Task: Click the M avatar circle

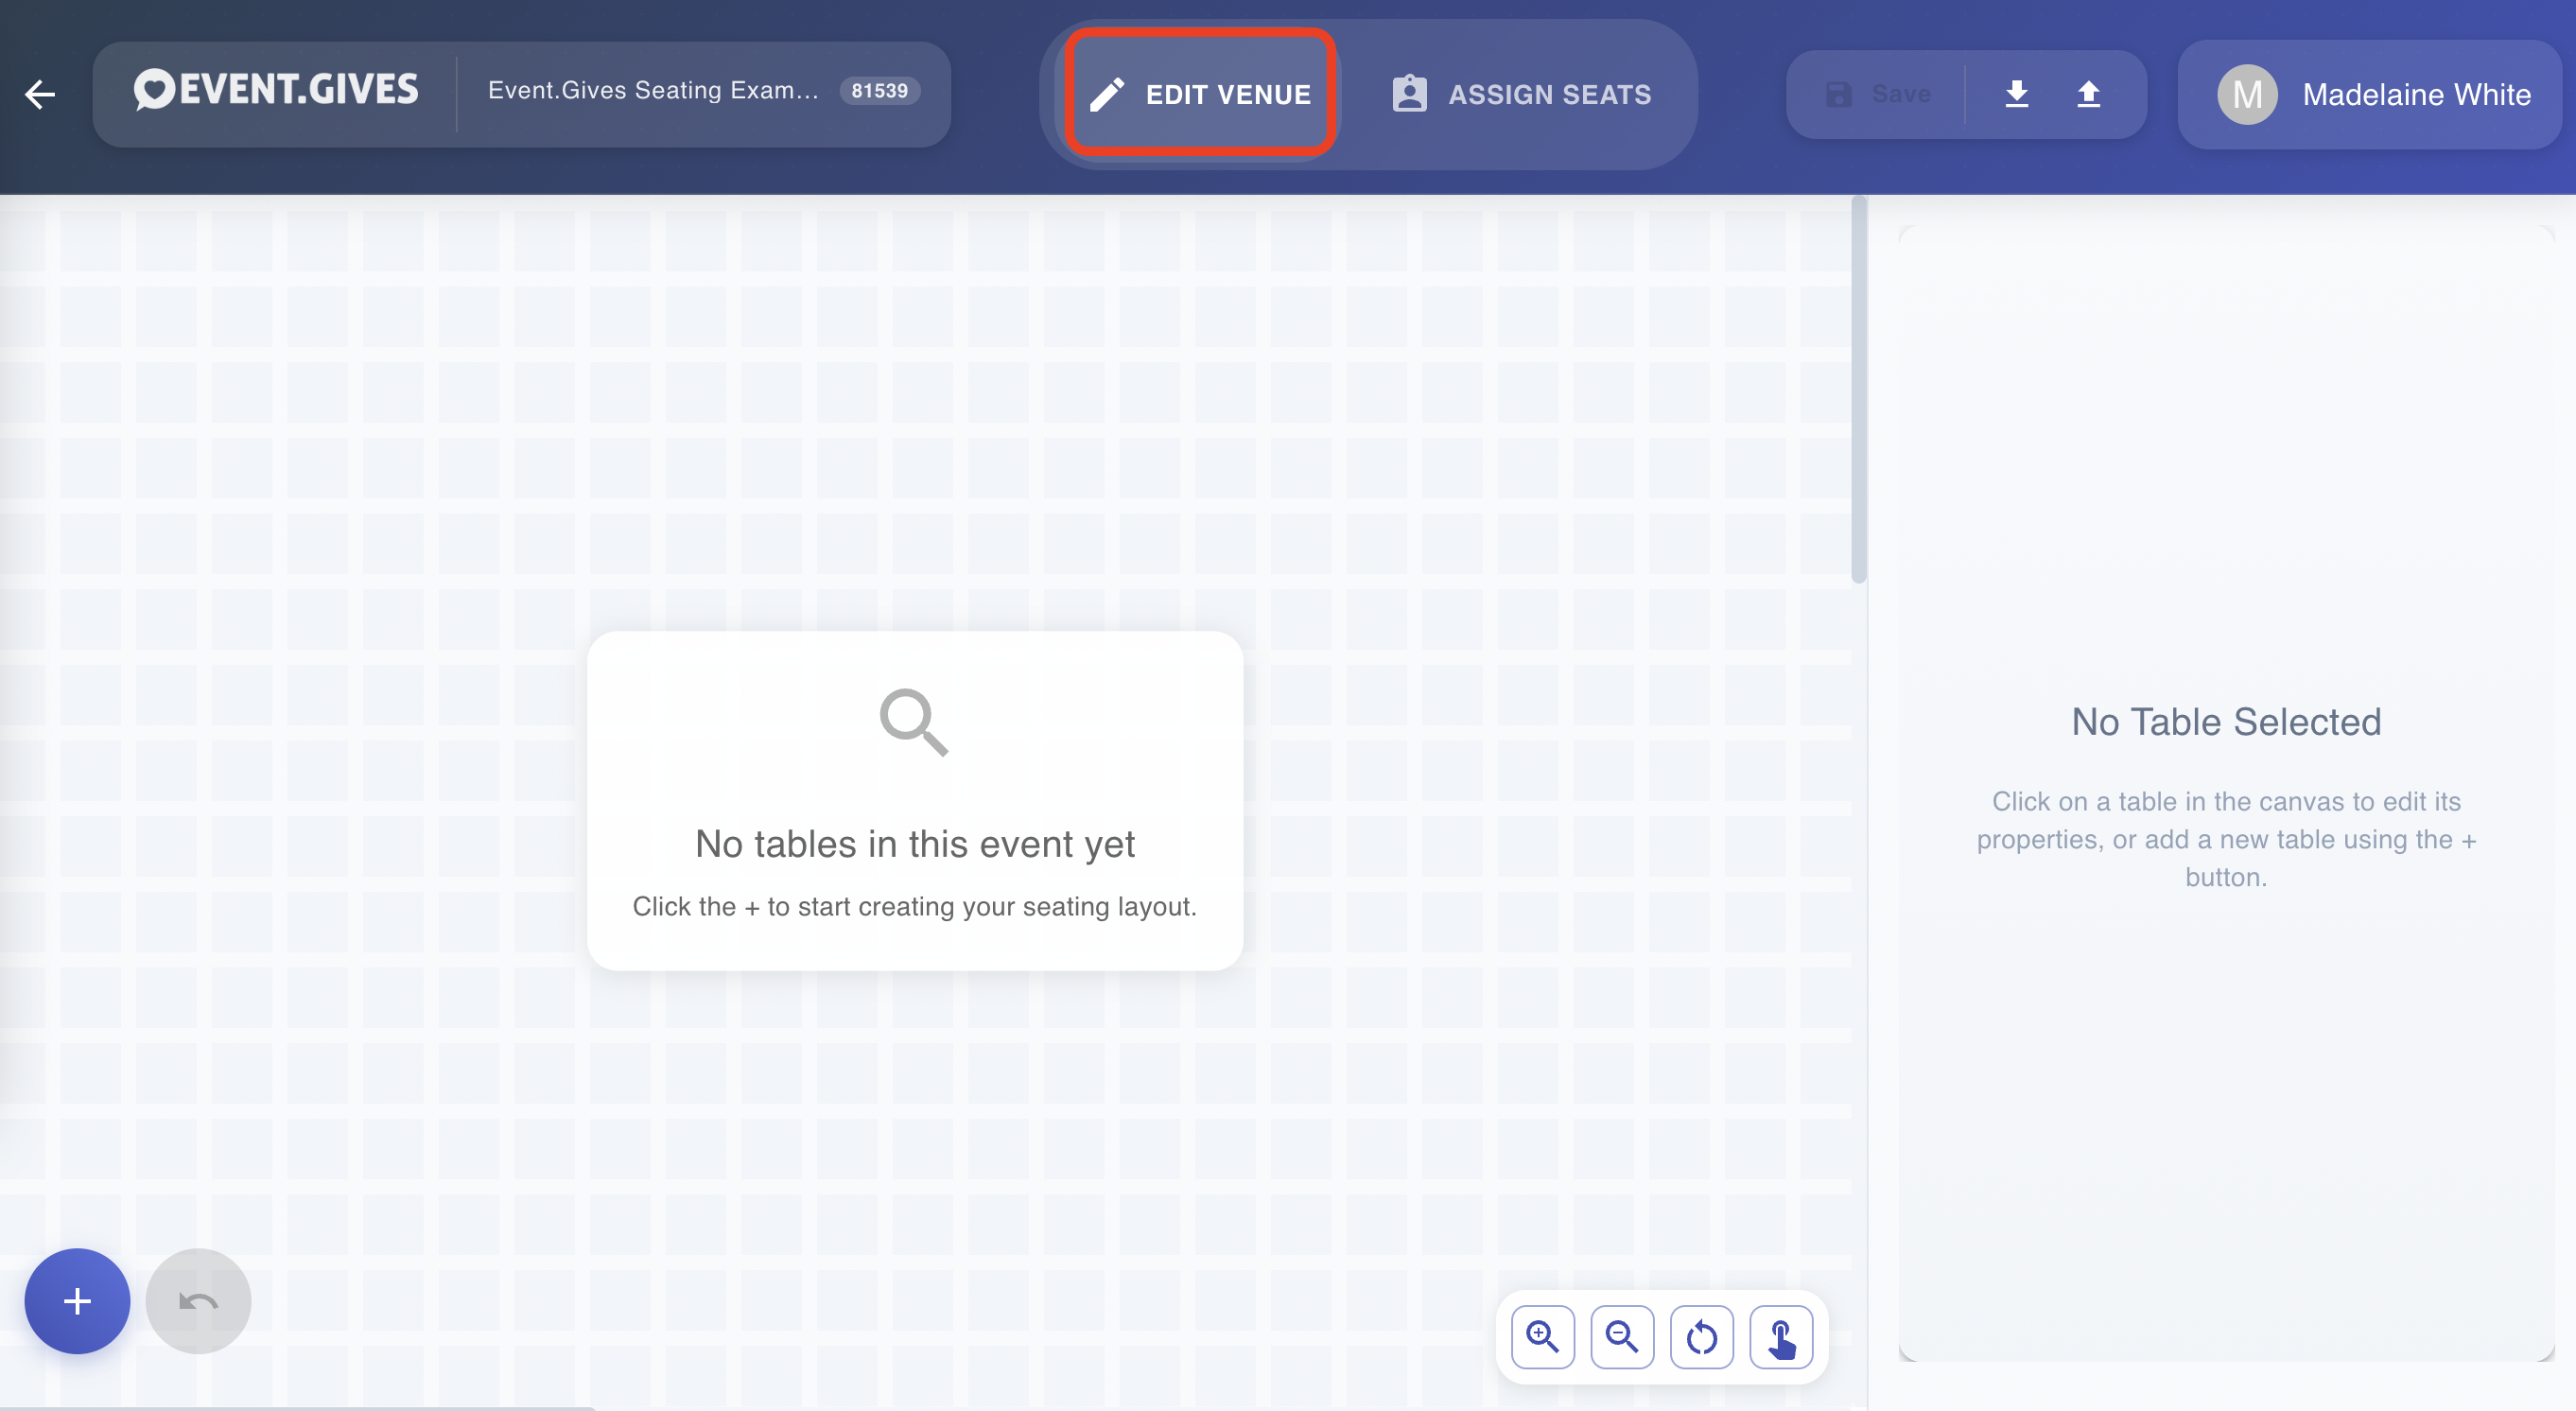Action: click(2247, 94)
